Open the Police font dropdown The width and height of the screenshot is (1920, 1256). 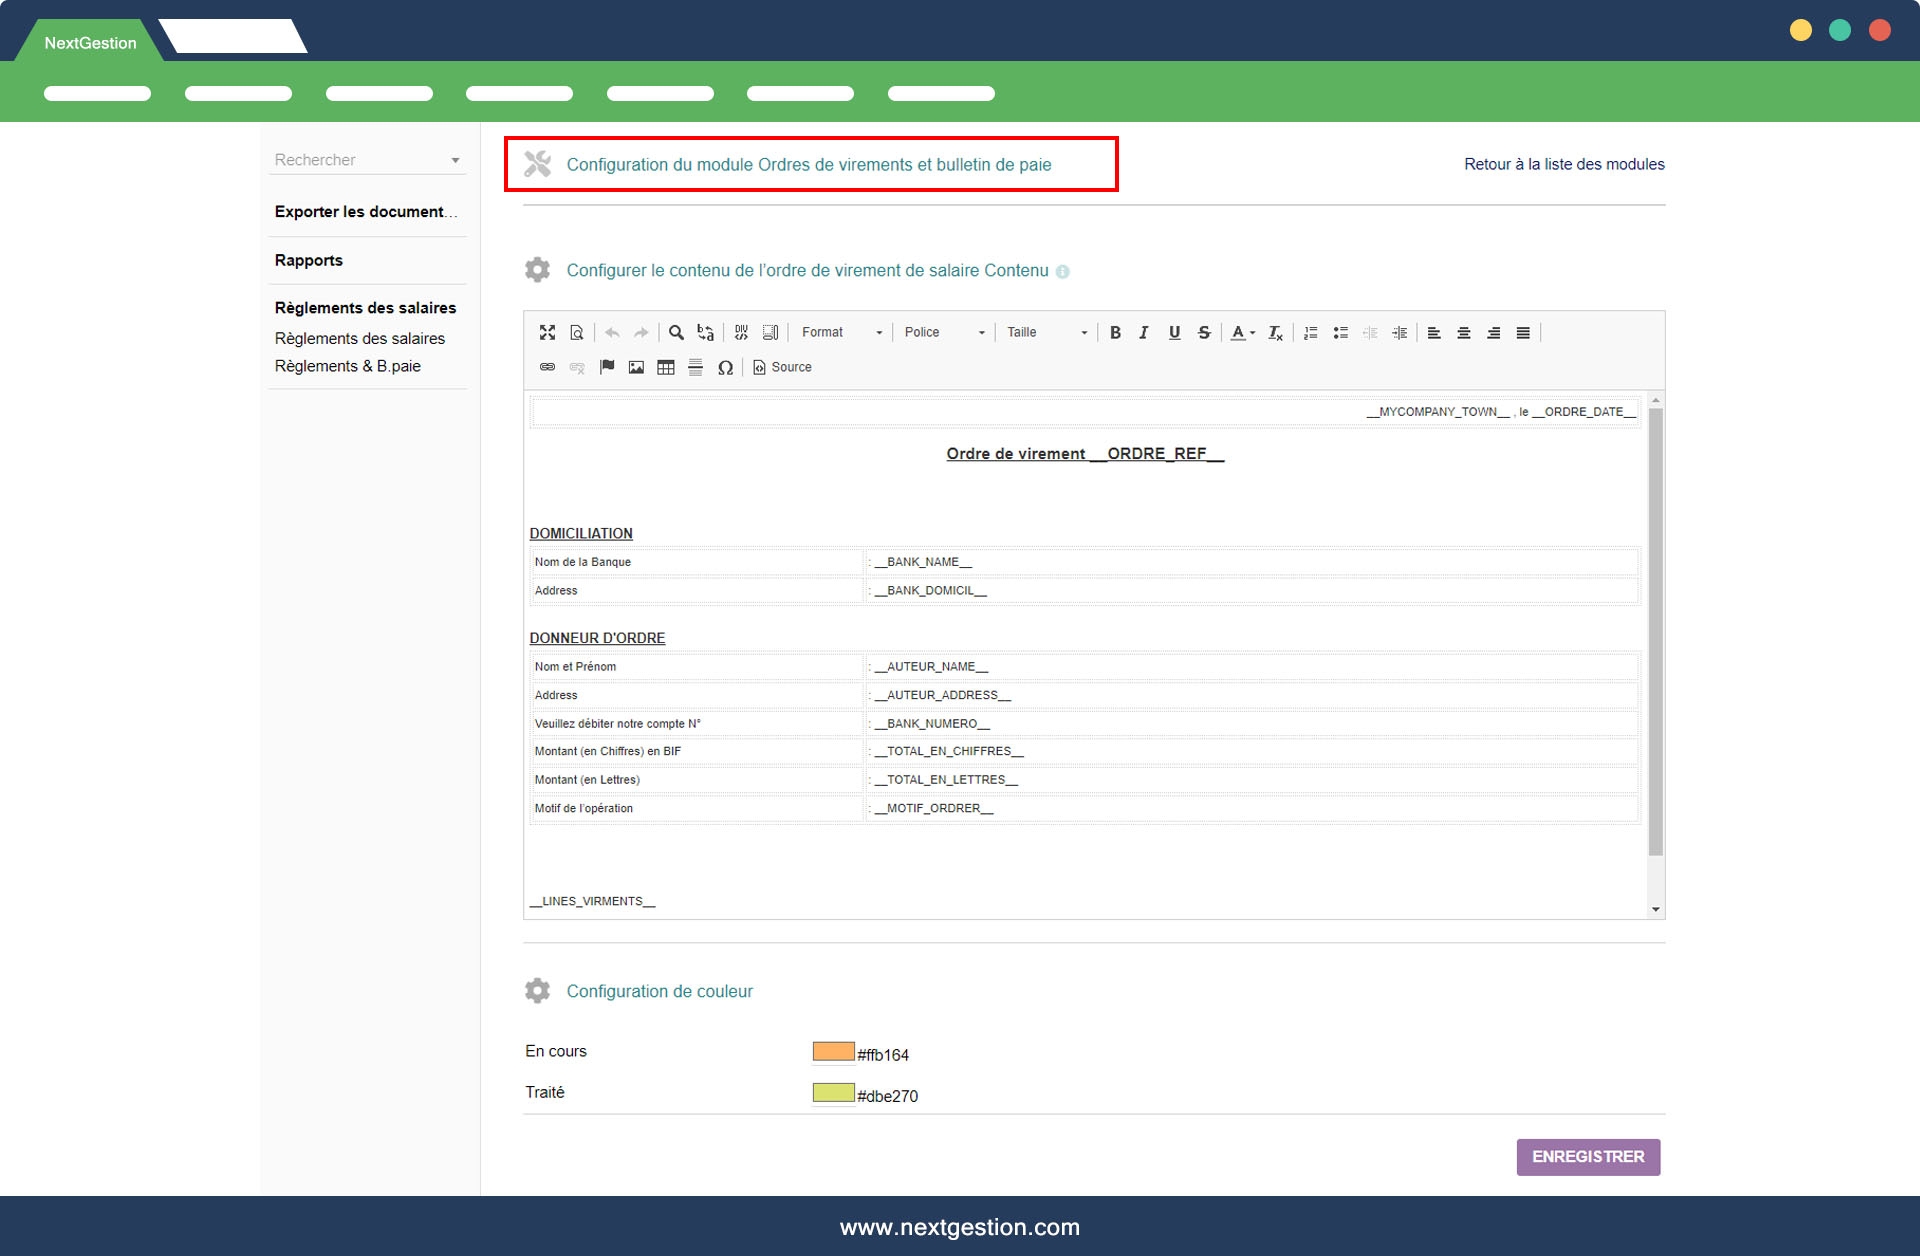click(944, 333)
